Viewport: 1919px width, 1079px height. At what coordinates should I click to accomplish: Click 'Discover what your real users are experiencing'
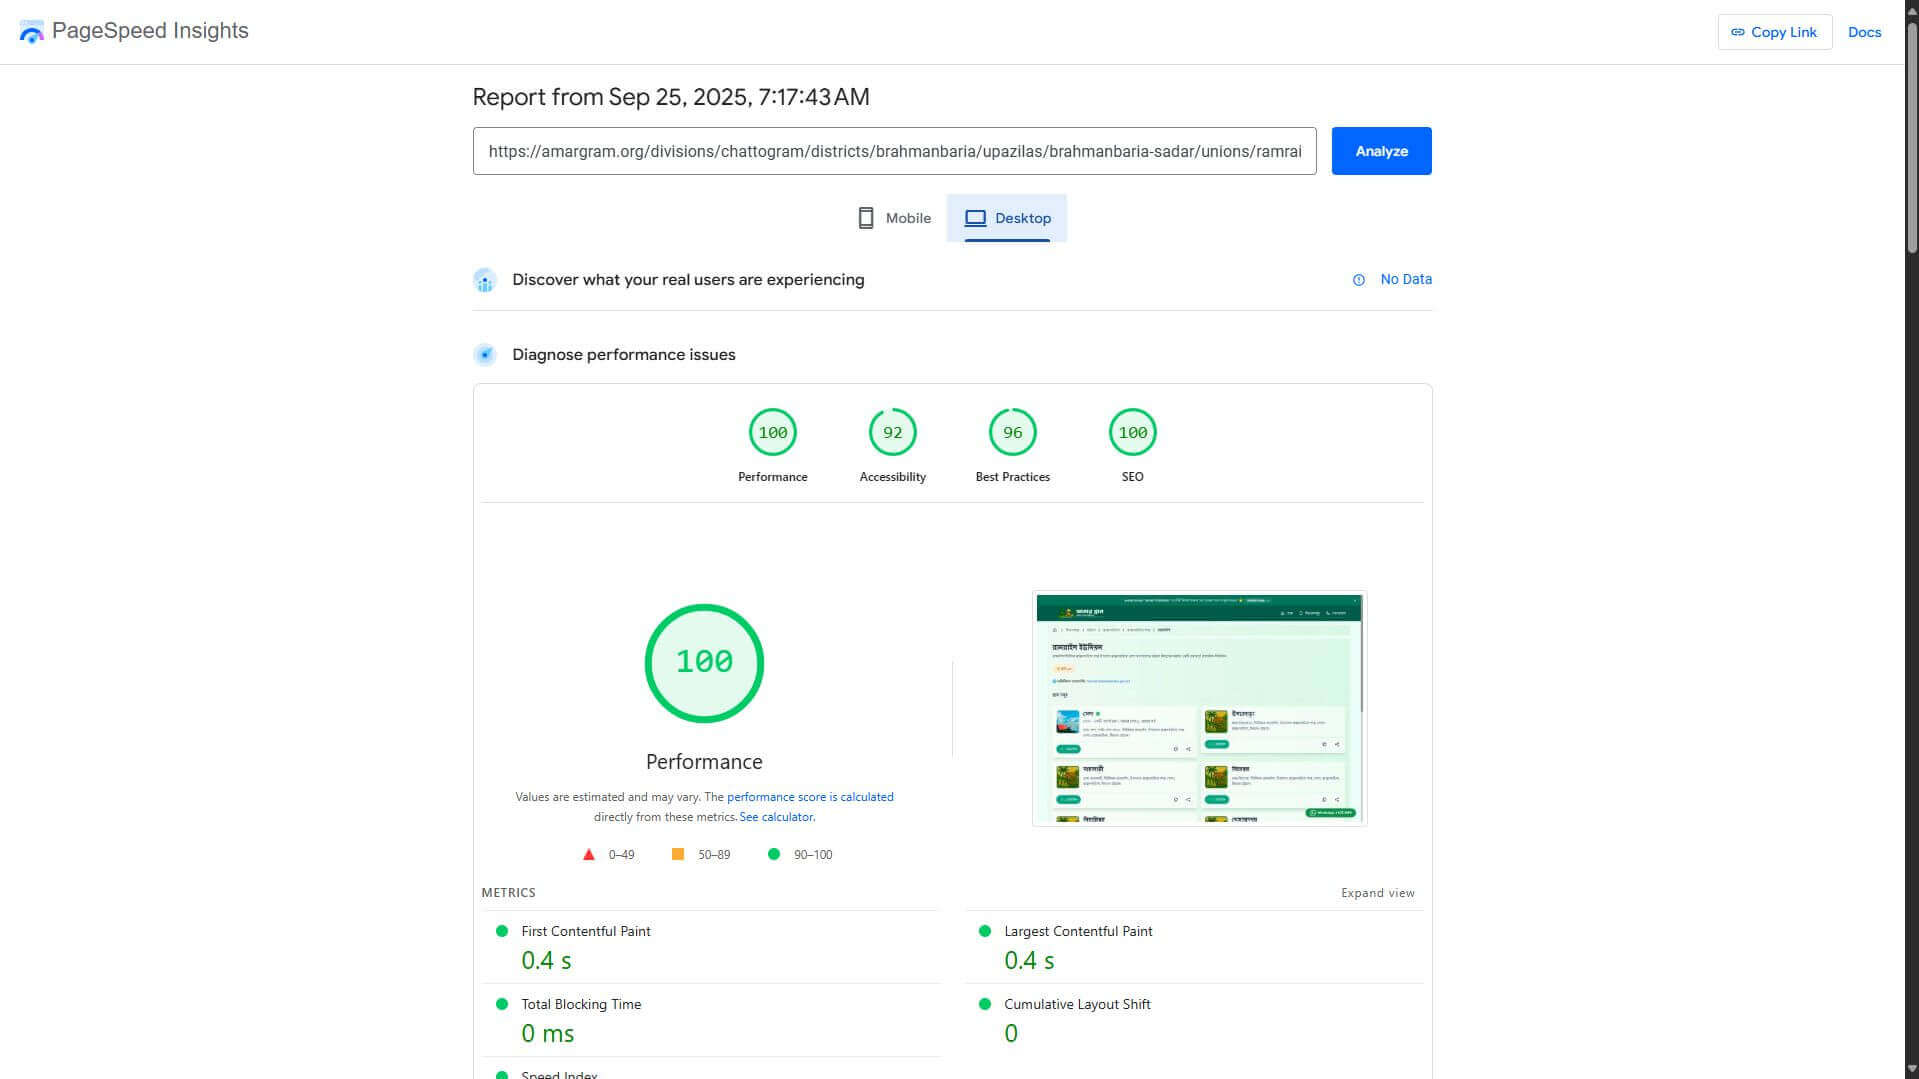(688, 280)
